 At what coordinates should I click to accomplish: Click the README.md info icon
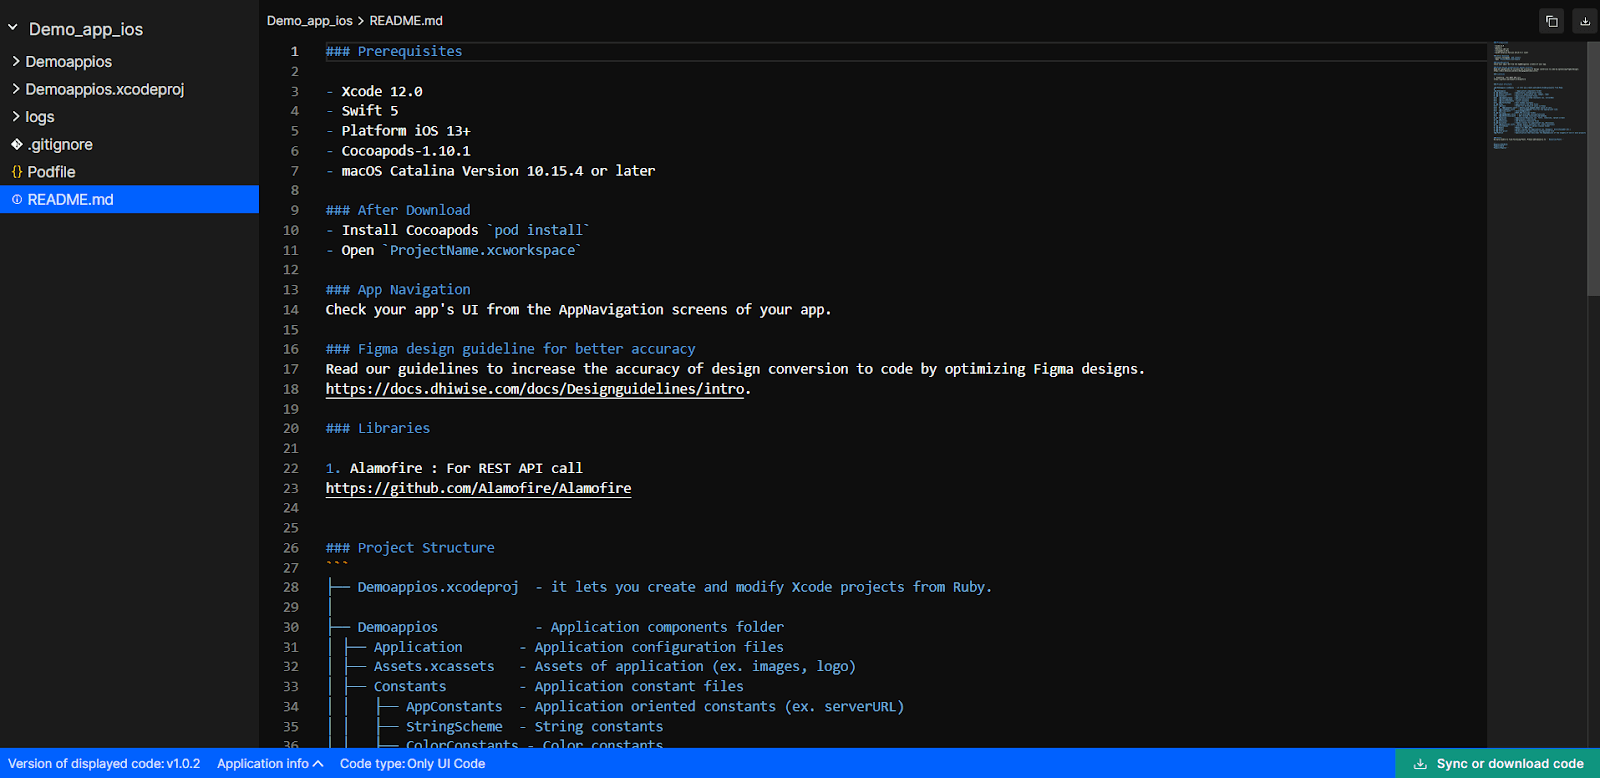click(x=17, y=199)
